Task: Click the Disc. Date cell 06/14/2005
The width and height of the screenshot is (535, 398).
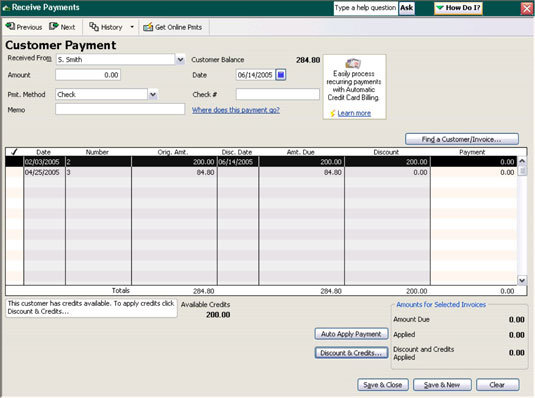Action: 238,162
